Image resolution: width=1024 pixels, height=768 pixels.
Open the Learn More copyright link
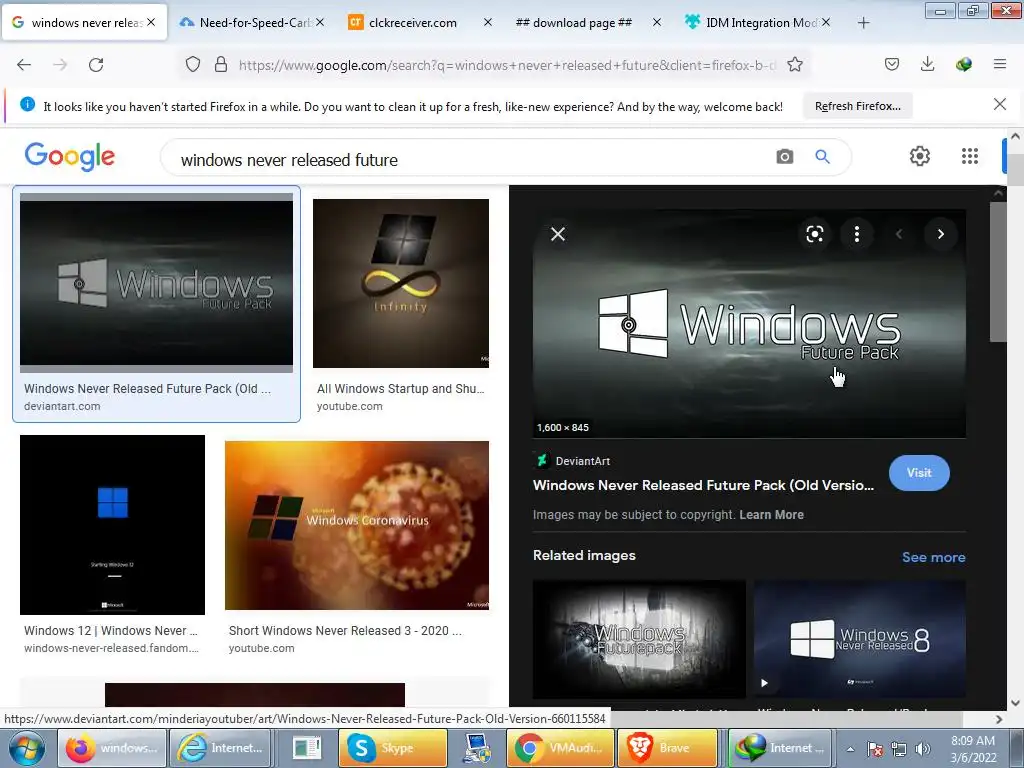click(x=771, y=515)
